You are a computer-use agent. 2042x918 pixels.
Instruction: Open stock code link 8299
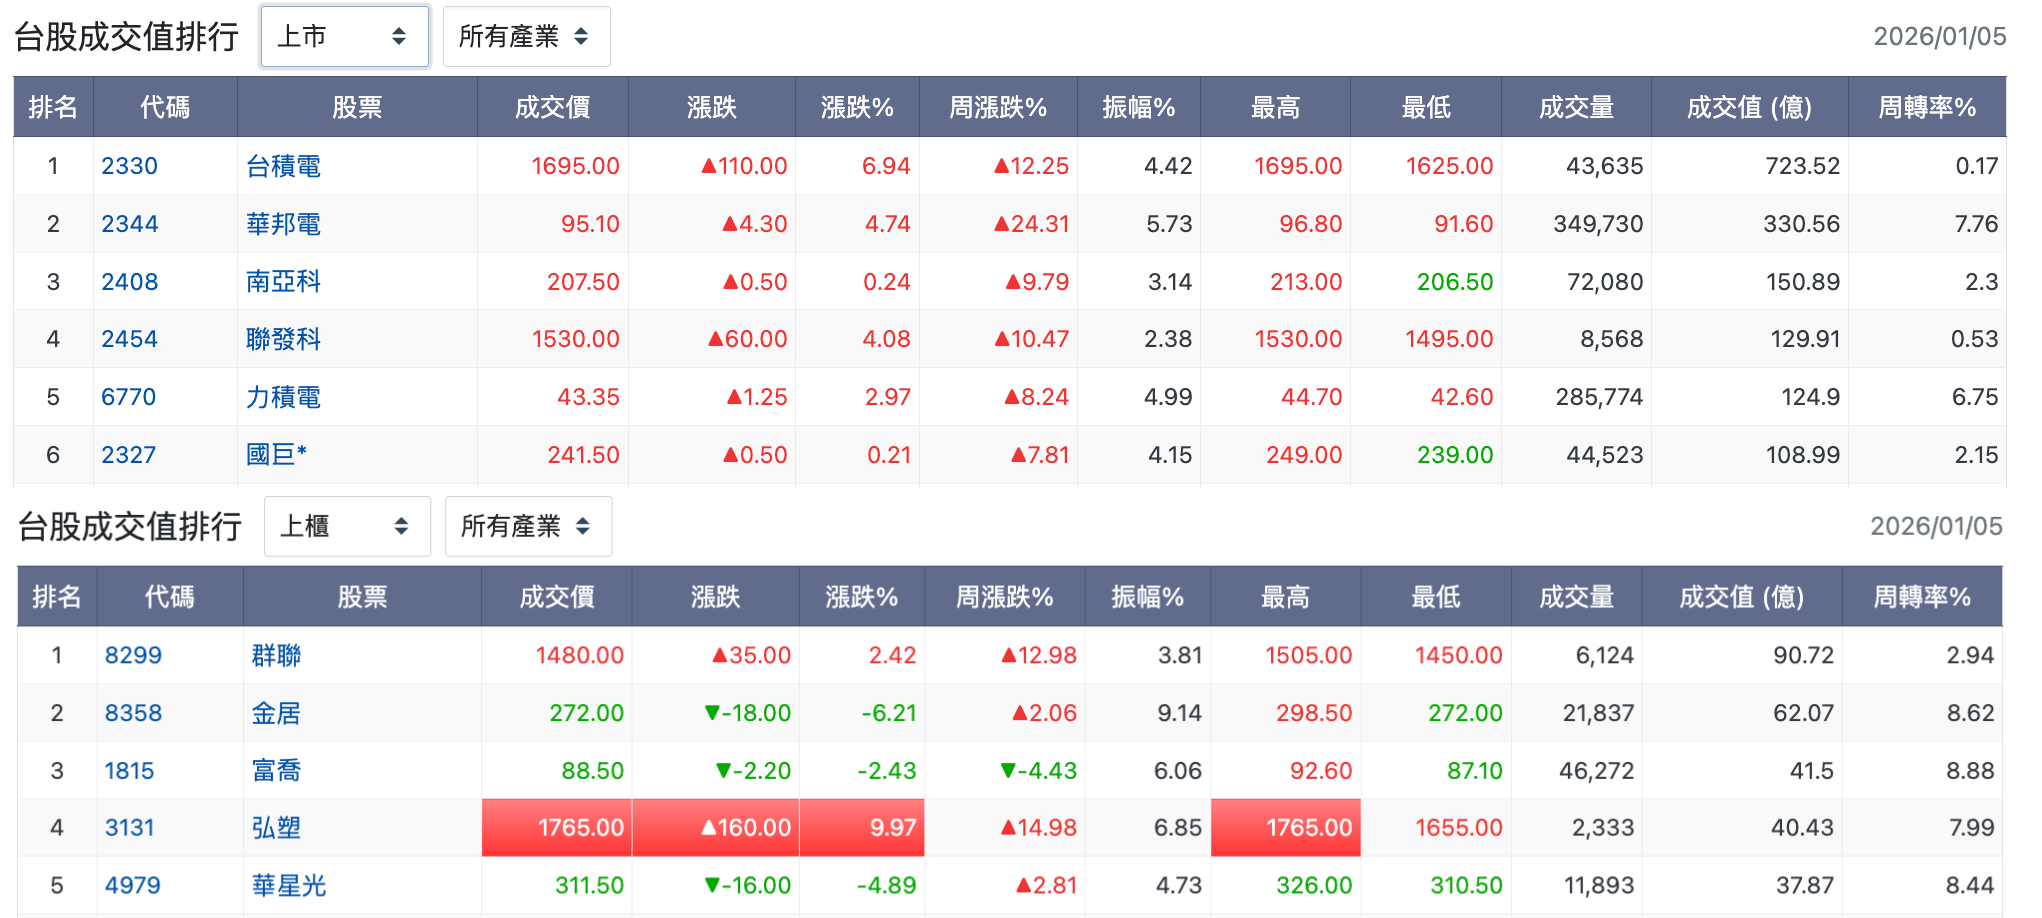(x=134, y=655)
